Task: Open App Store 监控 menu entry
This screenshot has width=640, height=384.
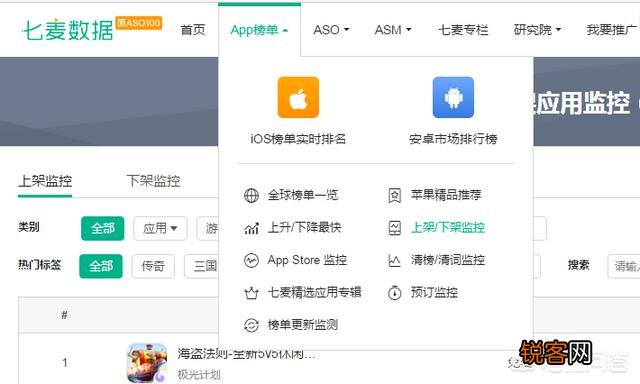Action: tap(307, 260)
